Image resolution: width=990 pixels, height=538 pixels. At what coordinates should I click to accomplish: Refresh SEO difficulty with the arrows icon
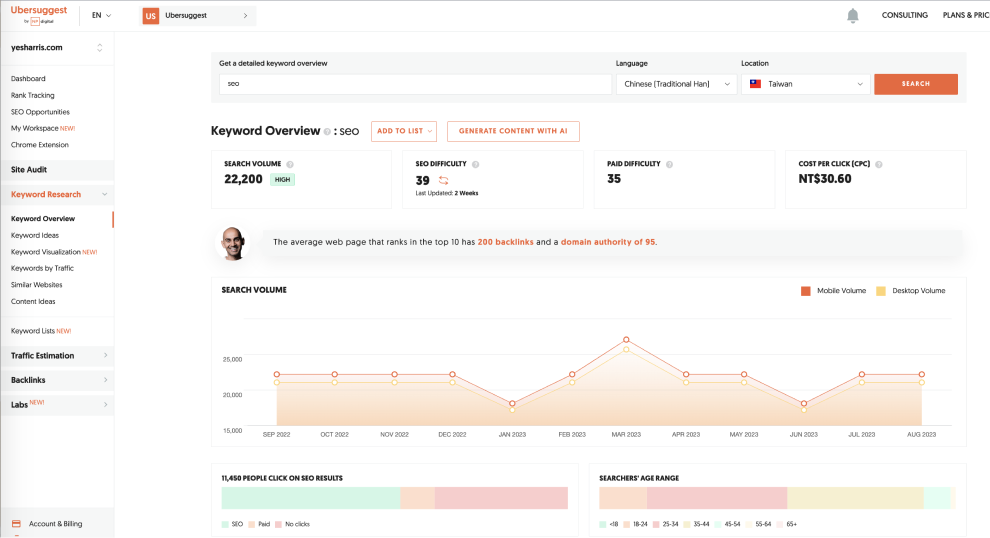[x=443, y=181]
